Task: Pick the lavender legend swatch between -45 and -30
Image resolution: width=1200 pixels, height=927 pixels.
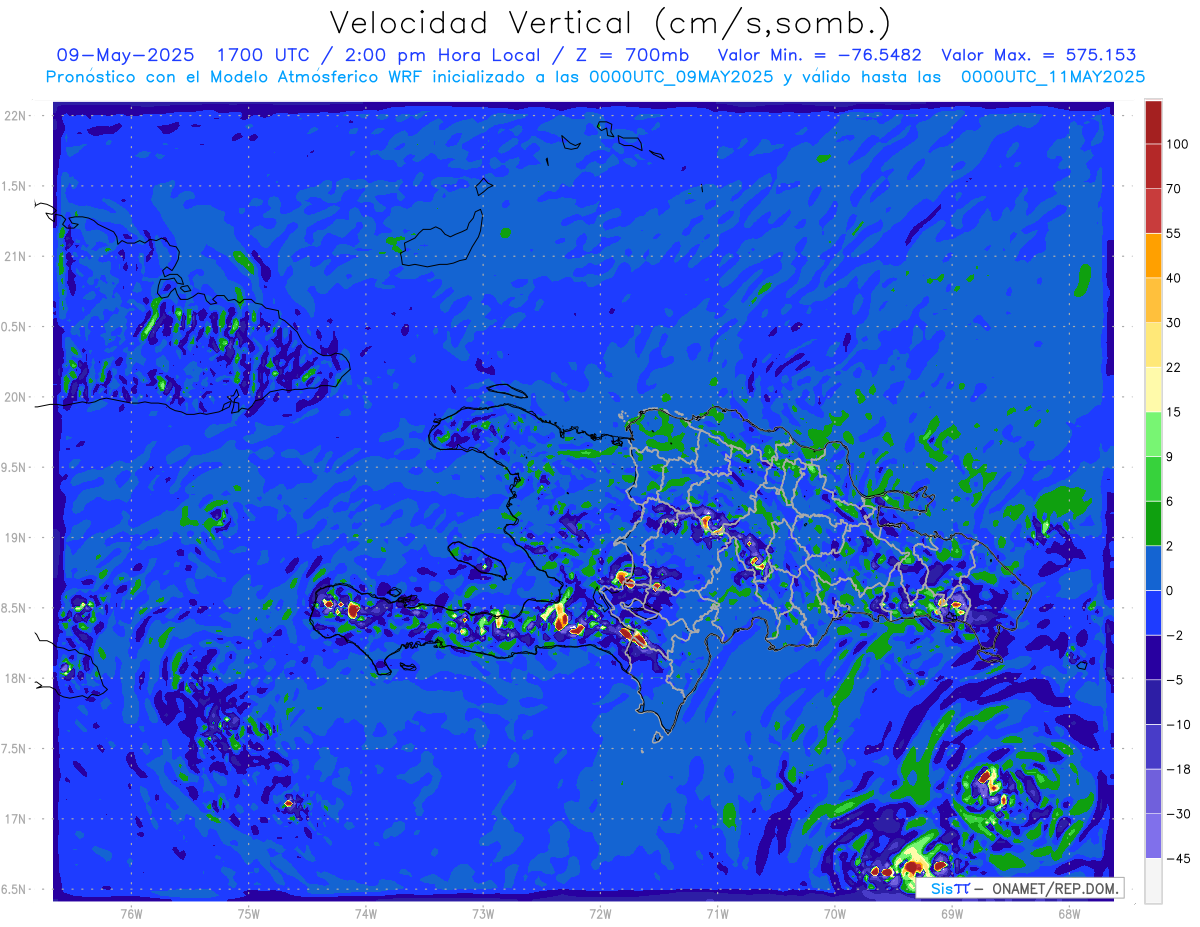Action: 1153,835
